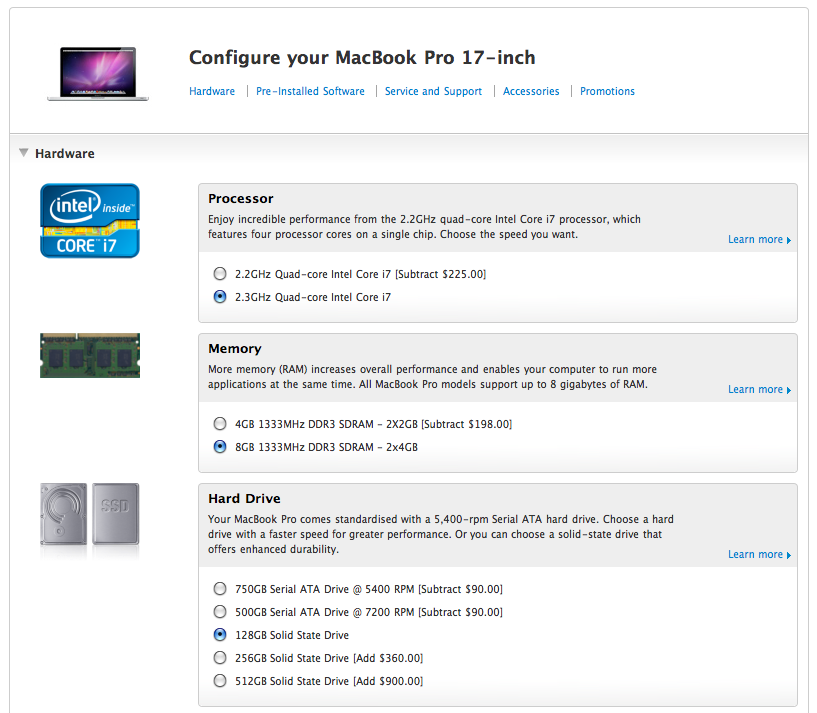Choose 4GB 1333MHz DDR3 SDRAM memory
Screen dimensions: 817x713
pos(220,424)
